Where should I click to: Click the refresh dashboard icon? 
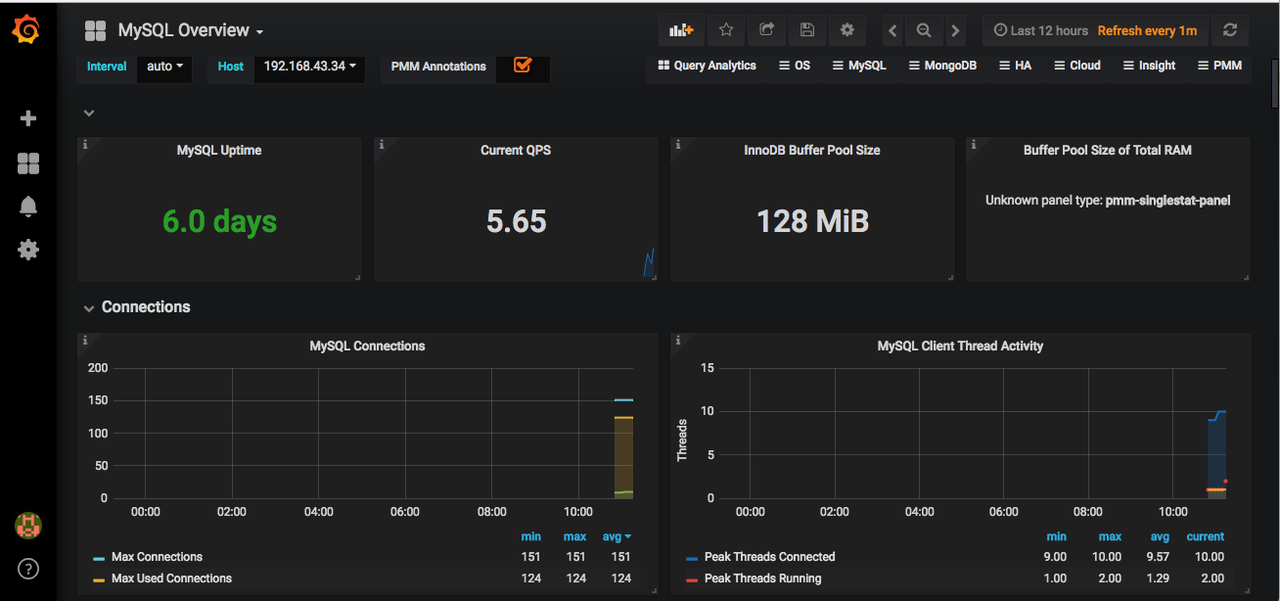[1230, 30]
